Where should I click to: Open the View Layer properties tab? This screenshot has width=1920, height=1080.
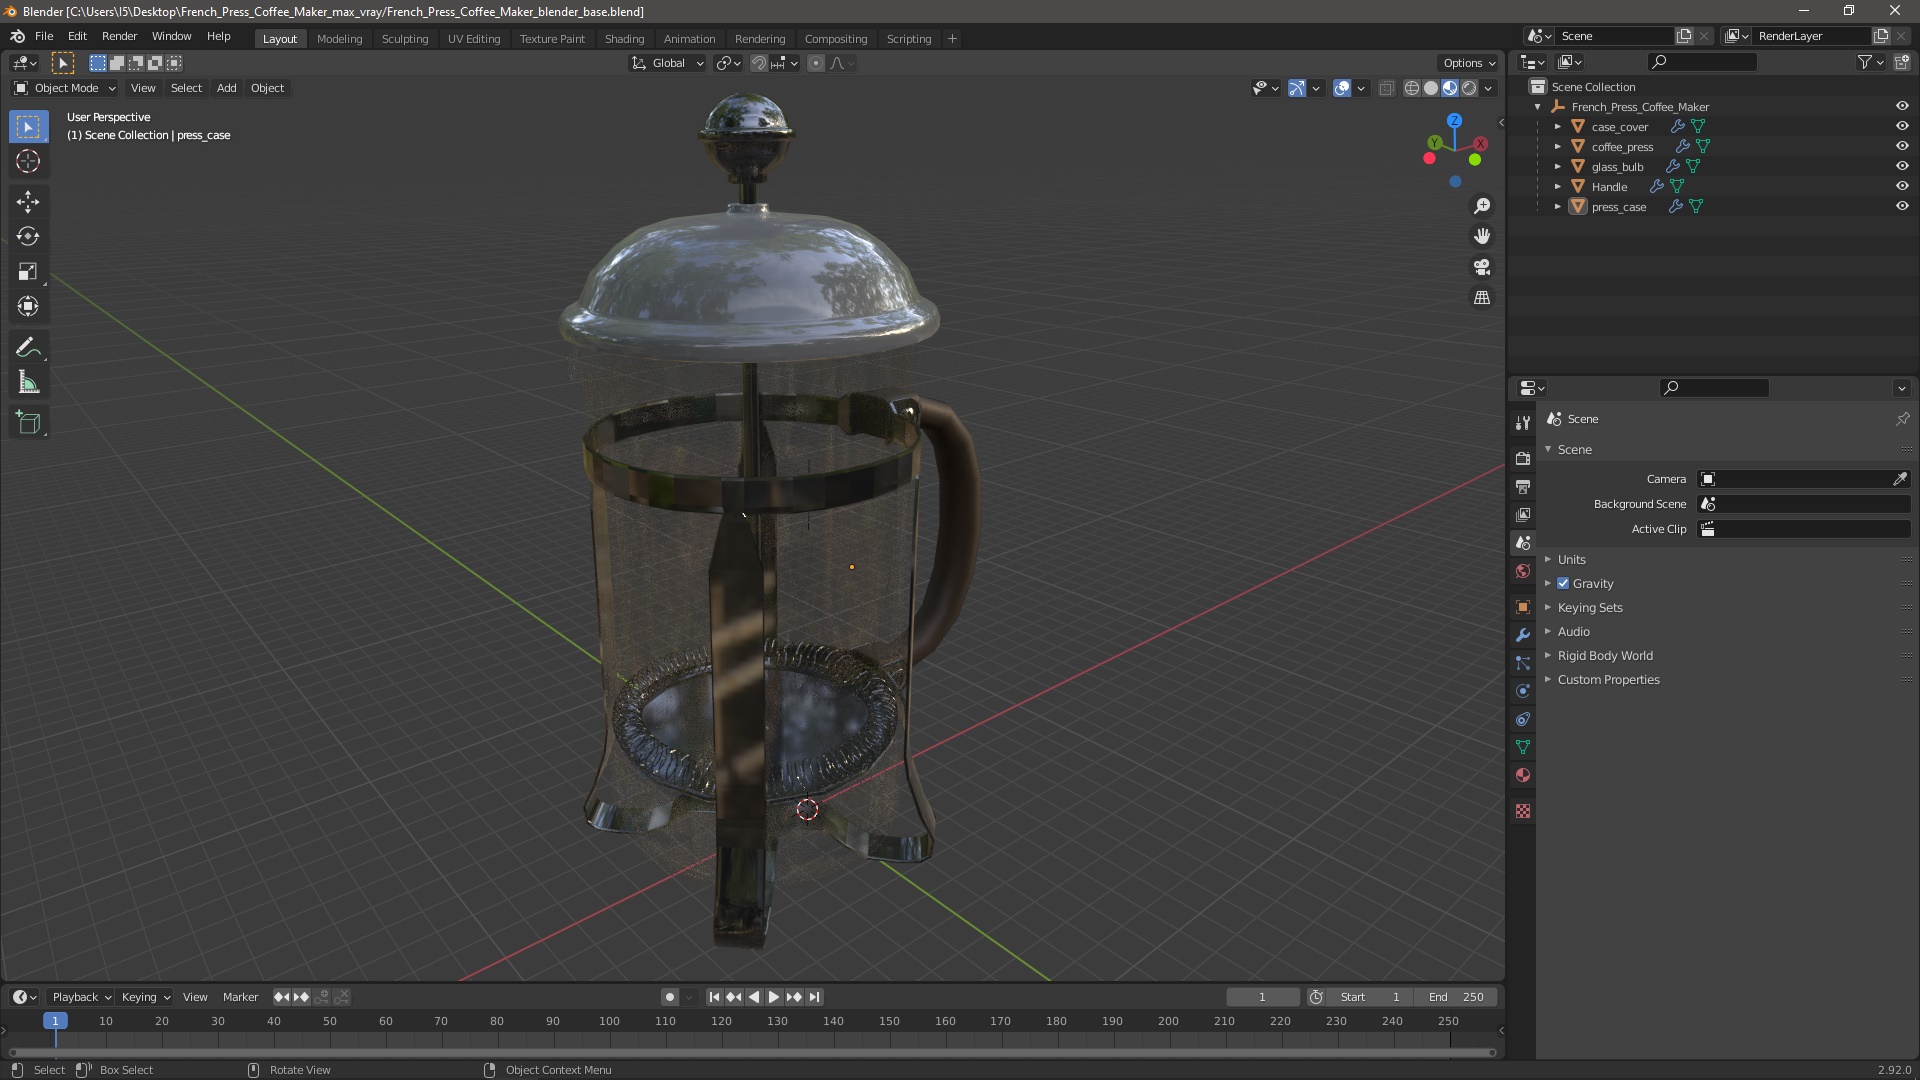tap(1523, 514)
